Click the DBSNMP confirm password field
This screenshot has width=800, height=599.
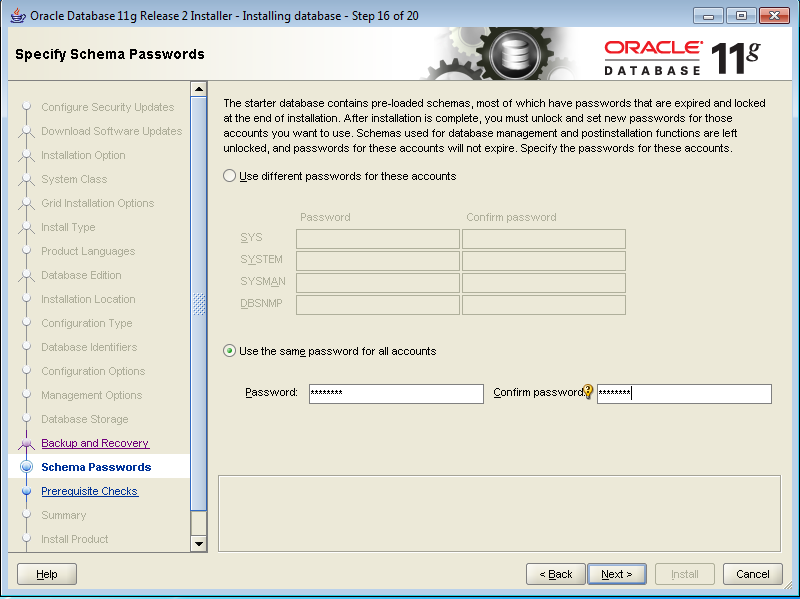pyautogui.click(x=544, y=305)
